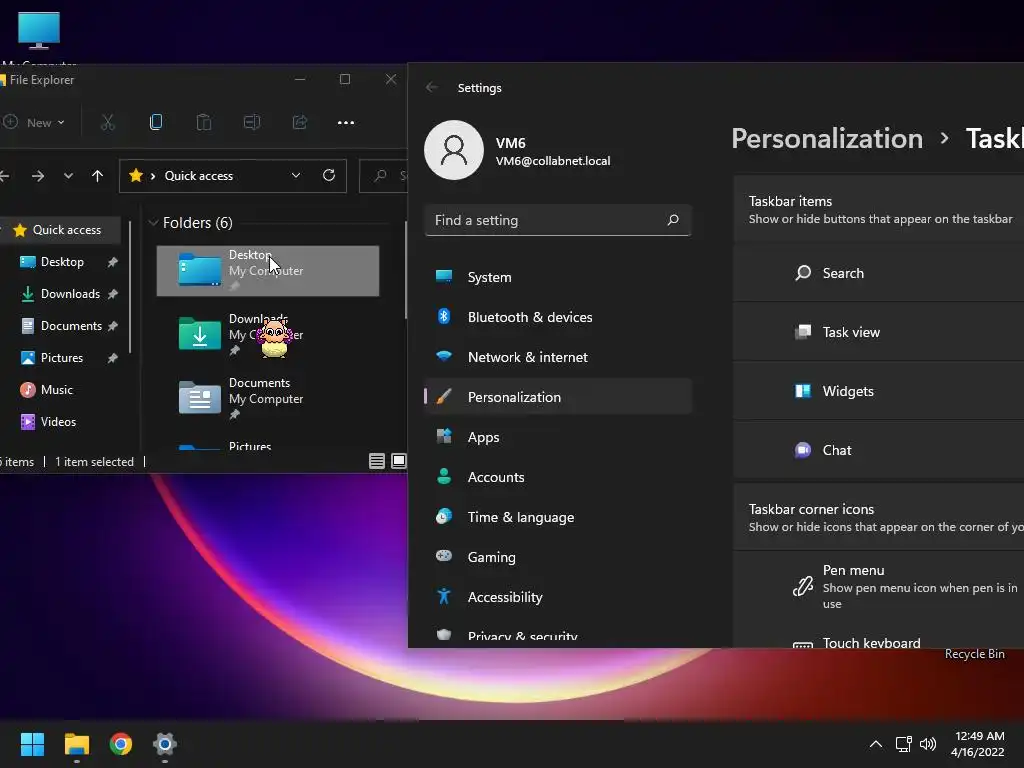Click the Widgets taskbar item row
1024x768 pixels.
click(x=879, y=391)
